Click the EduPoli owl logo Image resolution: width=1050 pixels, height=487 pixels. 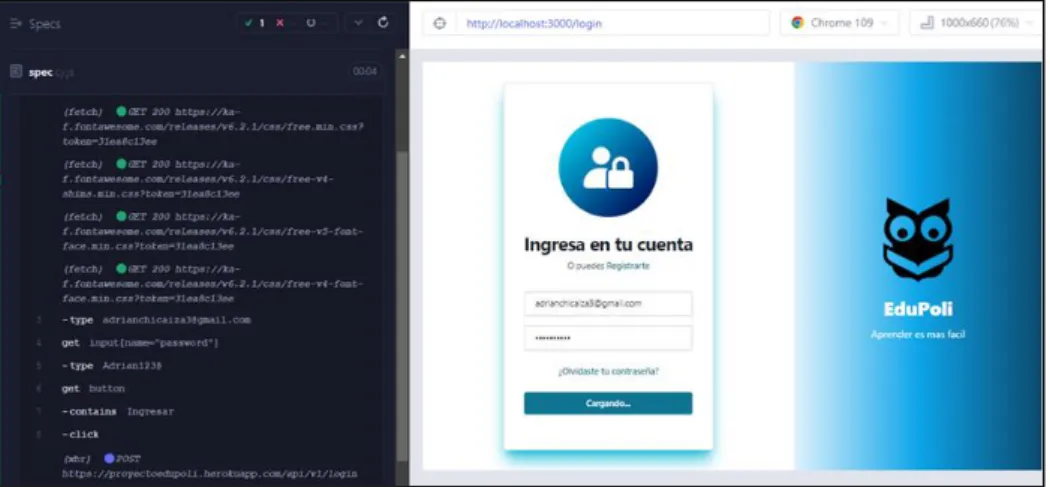pyautogui.click(x=917, y=239)
